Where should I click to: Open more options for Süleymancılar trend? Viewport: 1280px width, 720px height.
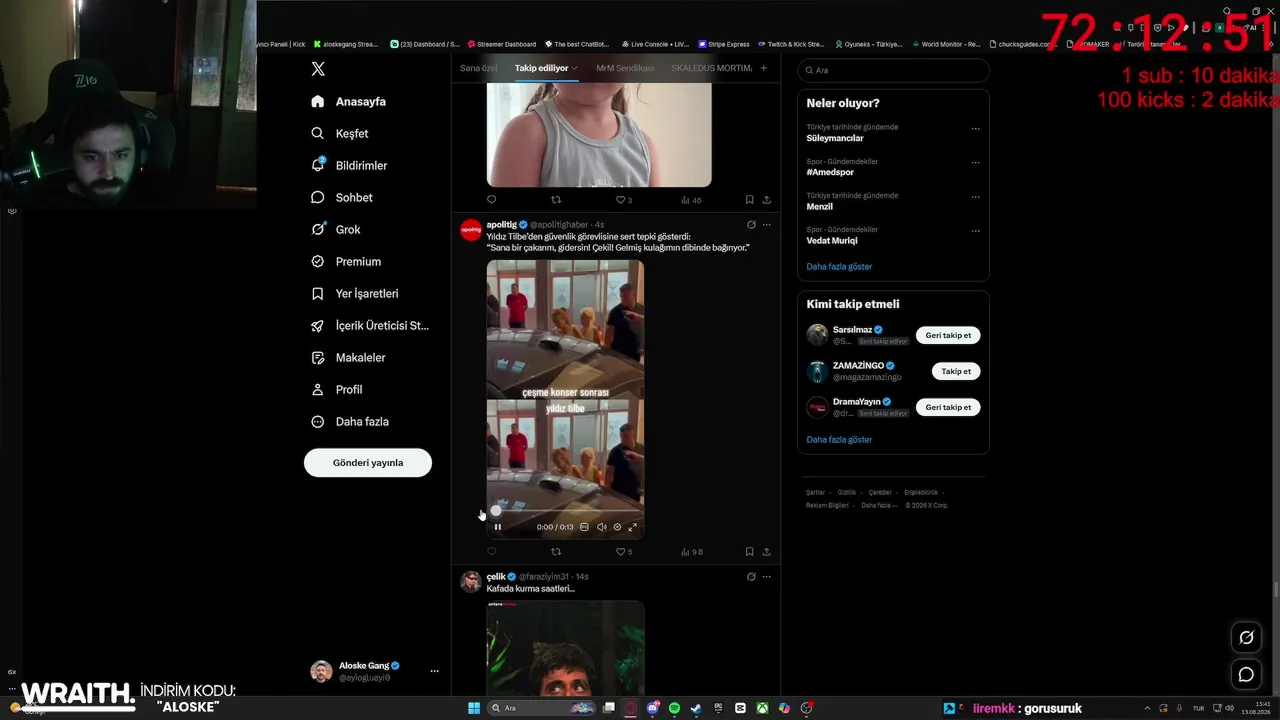point(976,128)
